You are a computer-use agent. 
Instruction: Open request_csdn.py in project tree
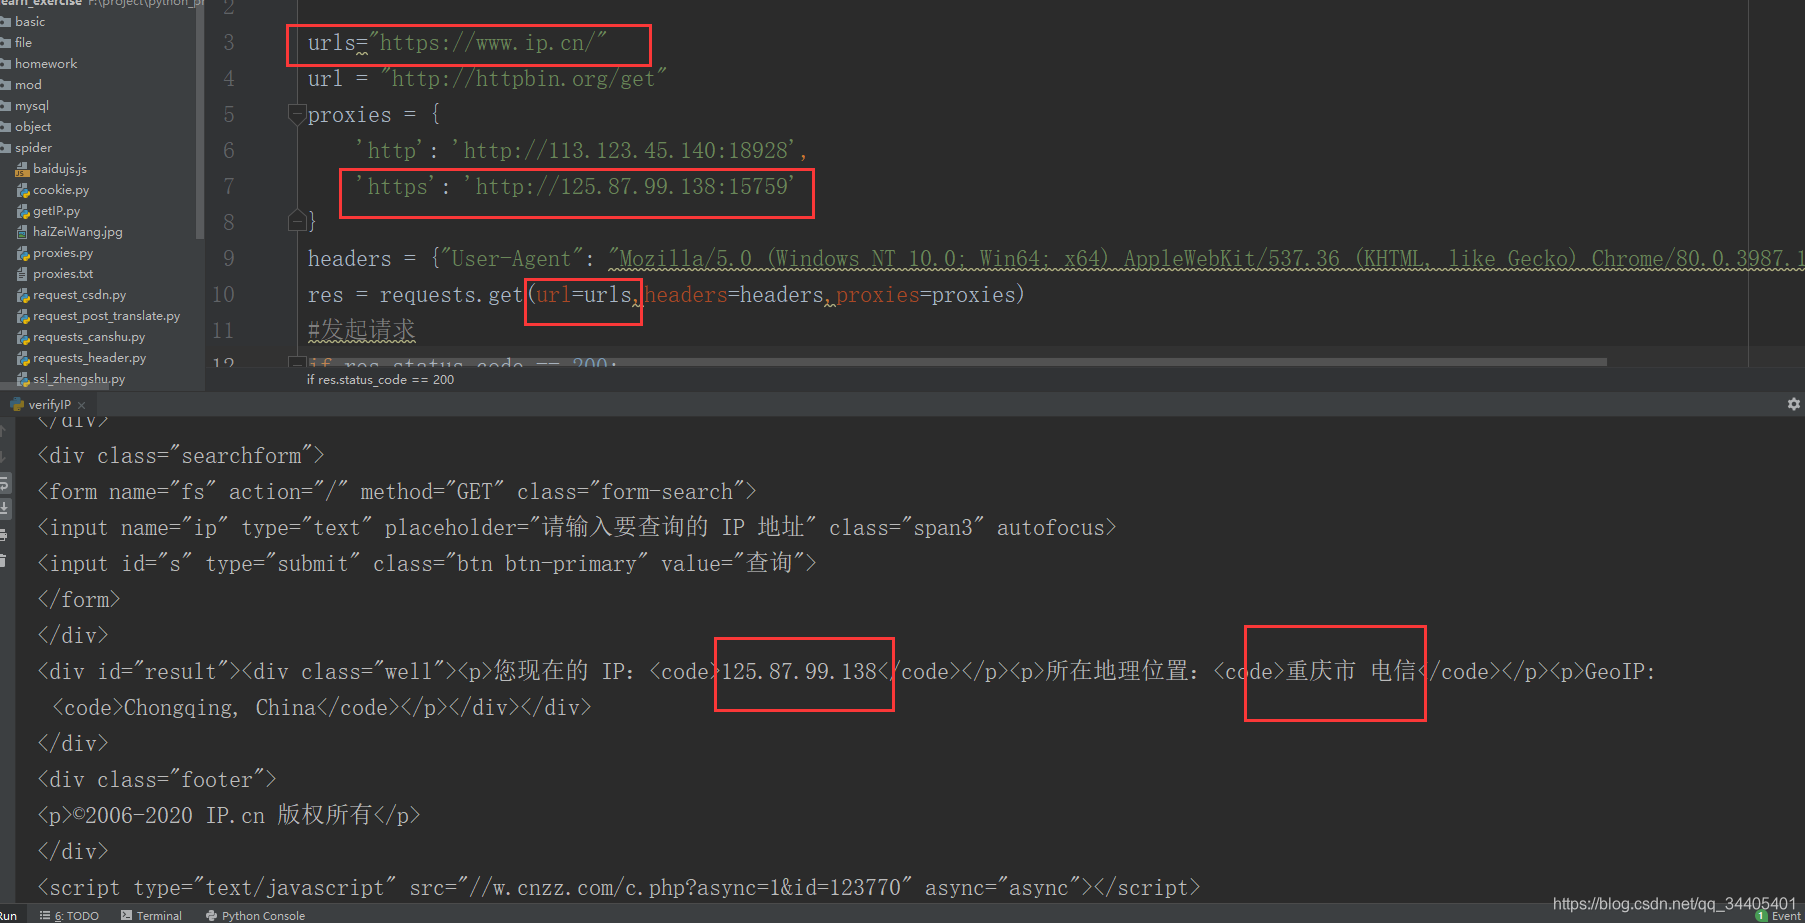pos(80,295)
